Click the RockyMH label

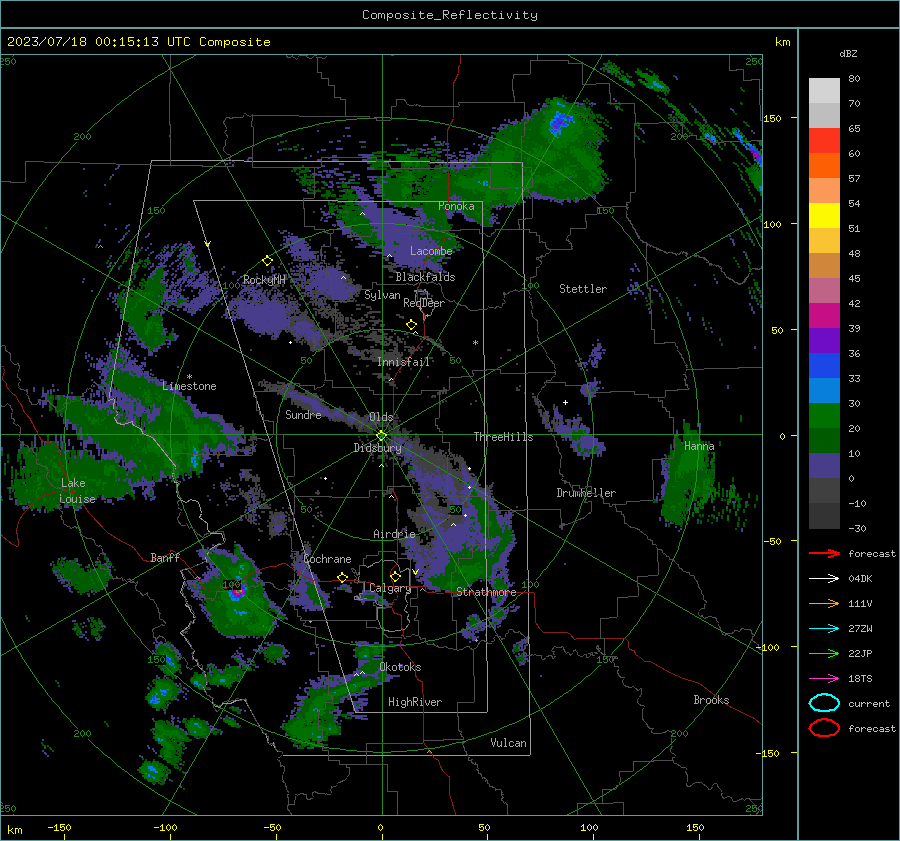tap(264, 280)
